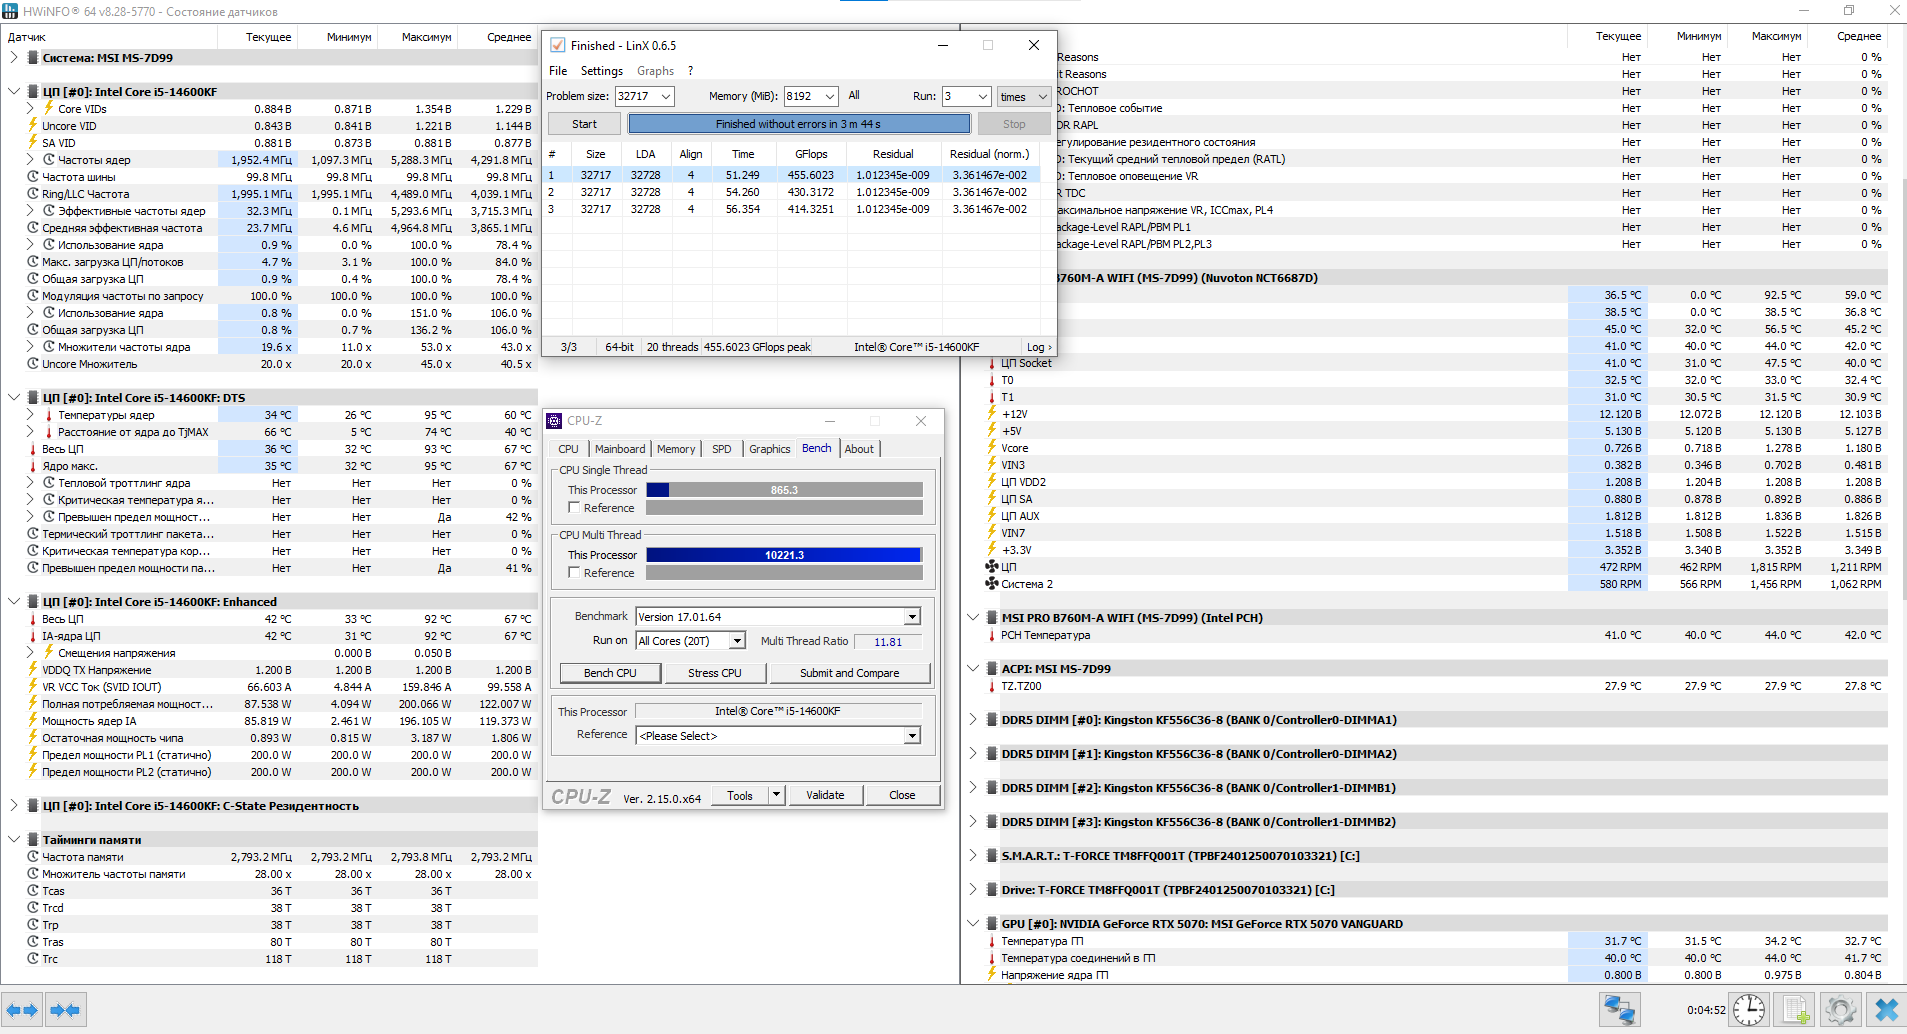Expand C-State Резидентность group
Image resolution: width=1907 pixels, height=1034 pixels.
(x=14, y=805)
